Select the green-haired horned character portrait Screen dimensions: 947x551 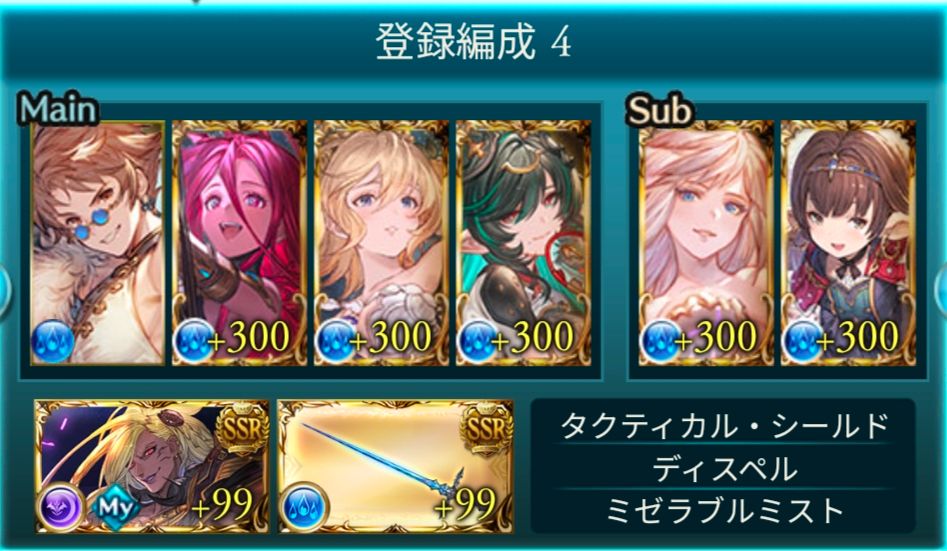point(524,243)
